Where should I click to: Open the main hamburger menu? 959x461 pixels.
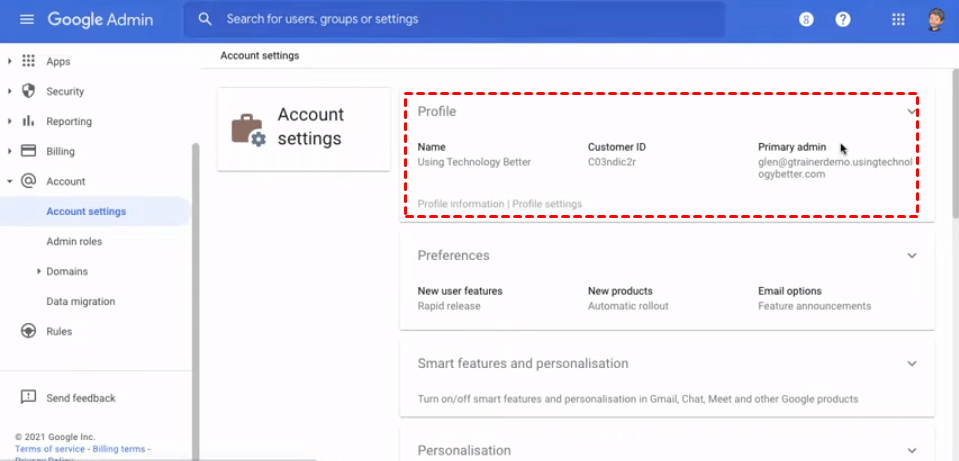(x=27, y=20)
